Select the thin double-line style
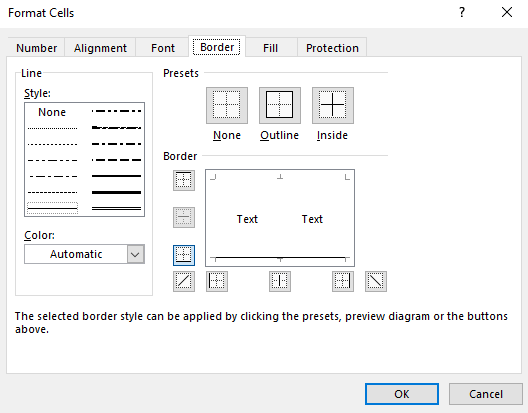This screenshot has height=413, width=528. (x=117, y=209)
